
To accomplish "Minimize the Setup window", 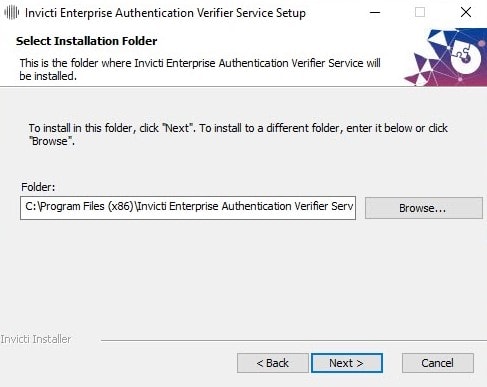I will pyautogui.click(x=375, y=13).
